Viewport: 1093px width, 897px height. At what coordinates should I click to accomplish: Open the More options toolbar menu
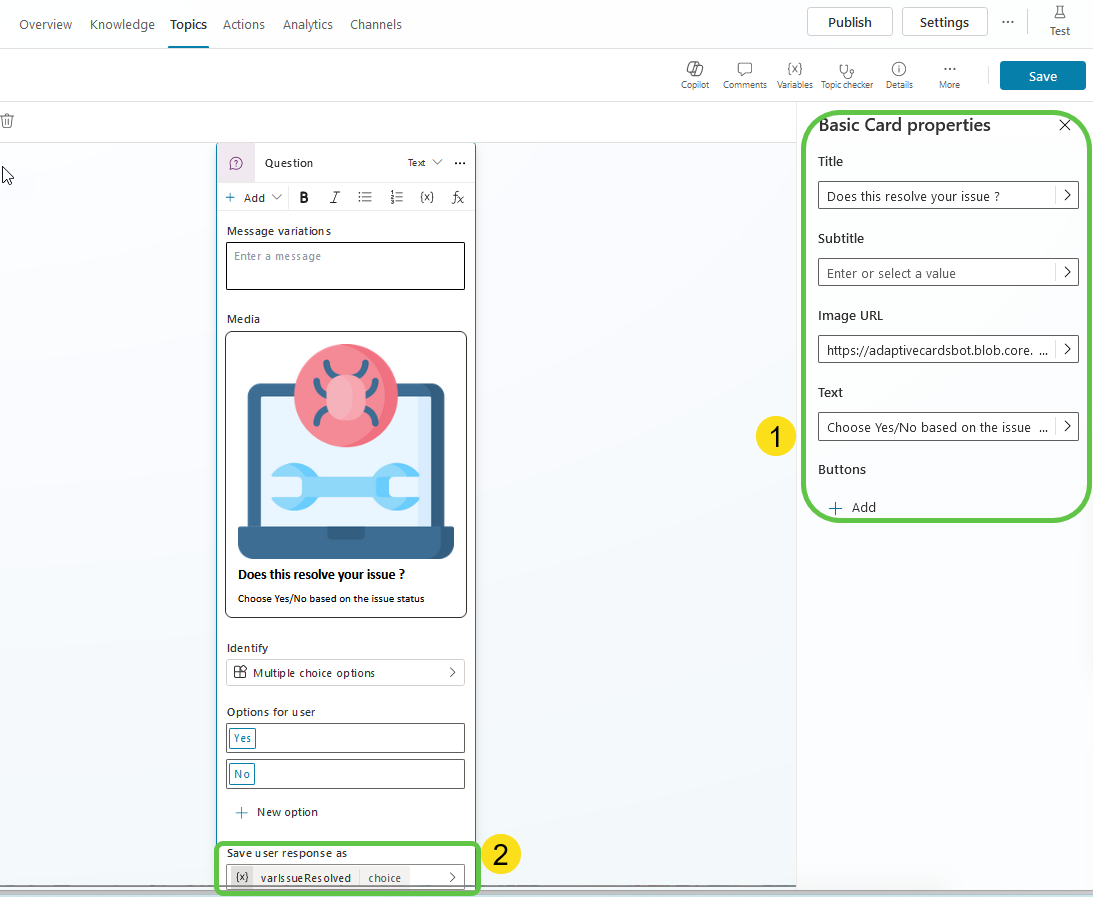(948, 75)
